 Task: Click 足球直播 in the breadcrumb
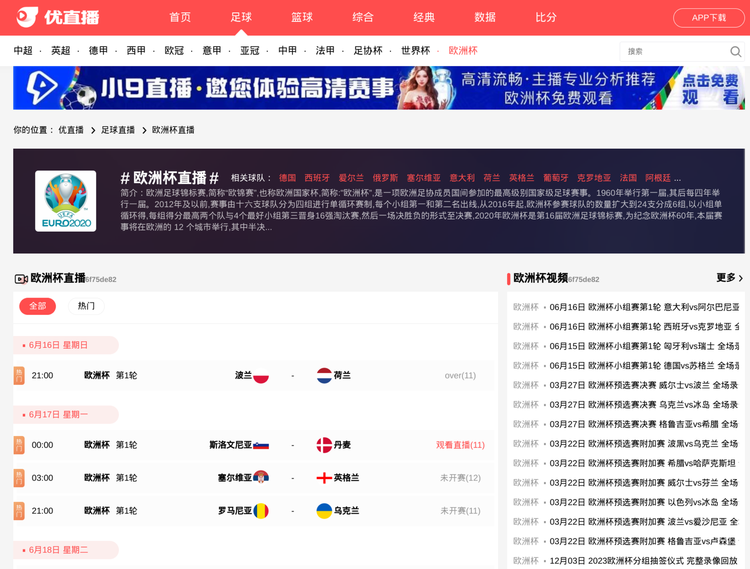117,130
